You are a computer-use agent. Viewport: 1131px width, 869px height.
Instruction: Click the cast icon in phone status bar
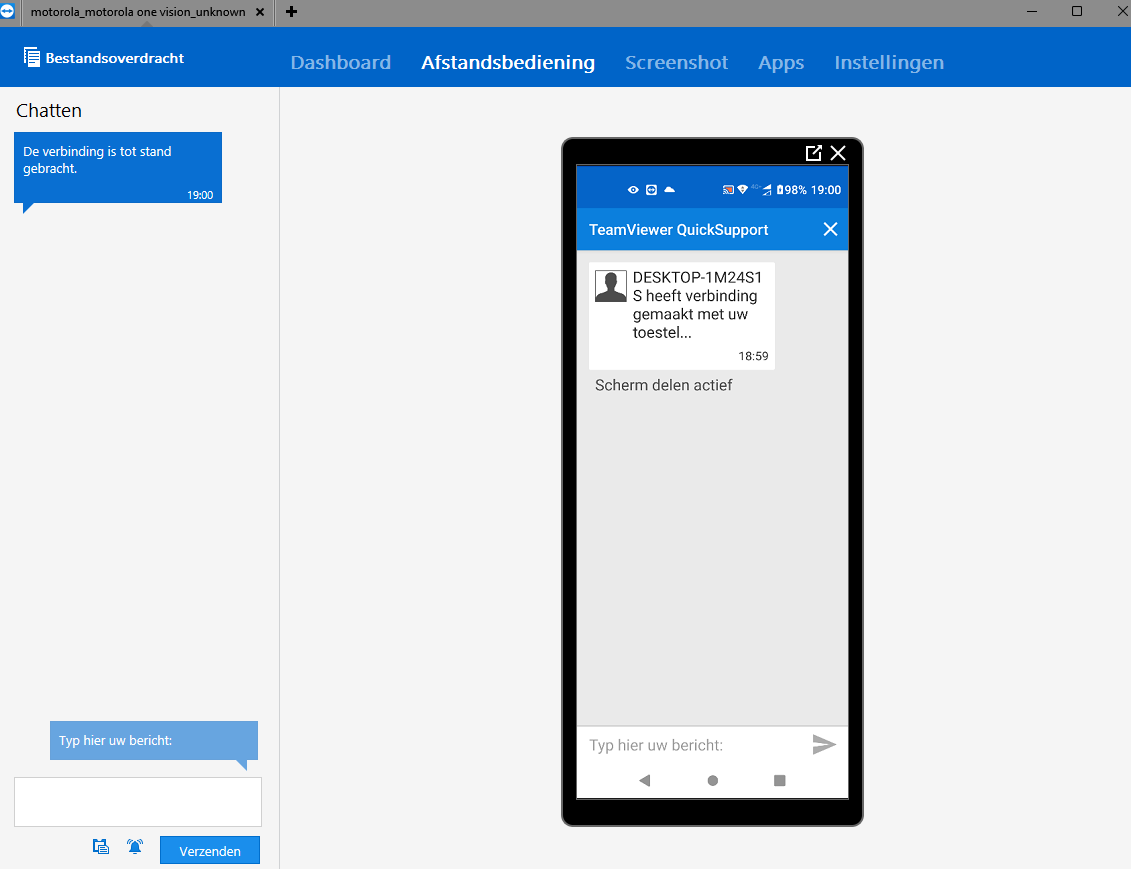(x=728, y=190)
